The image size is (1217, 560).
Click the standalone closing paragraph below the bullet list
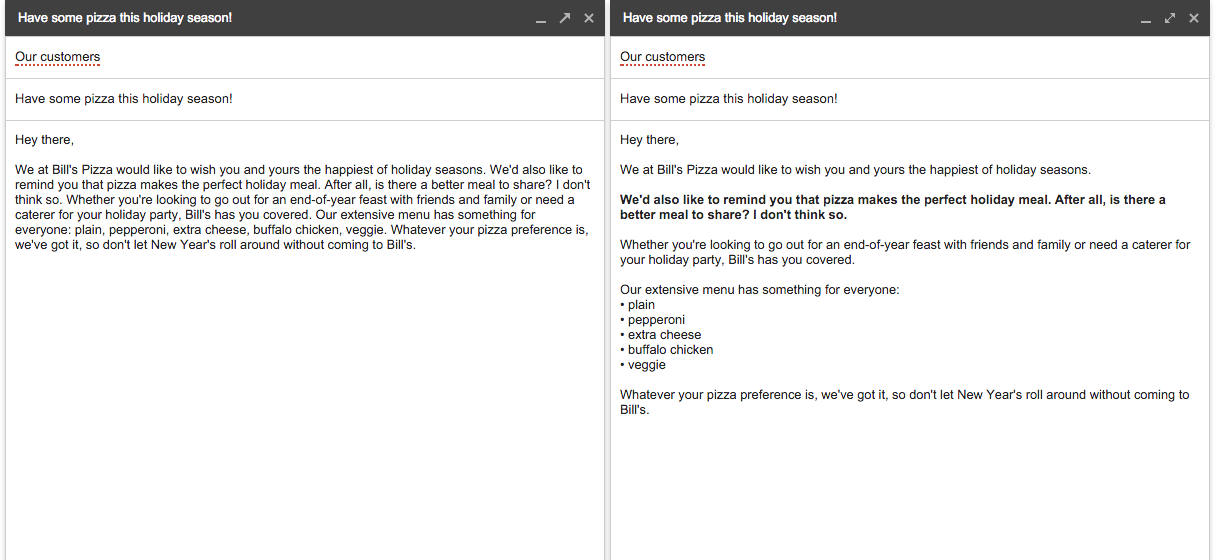click(905, 402)
